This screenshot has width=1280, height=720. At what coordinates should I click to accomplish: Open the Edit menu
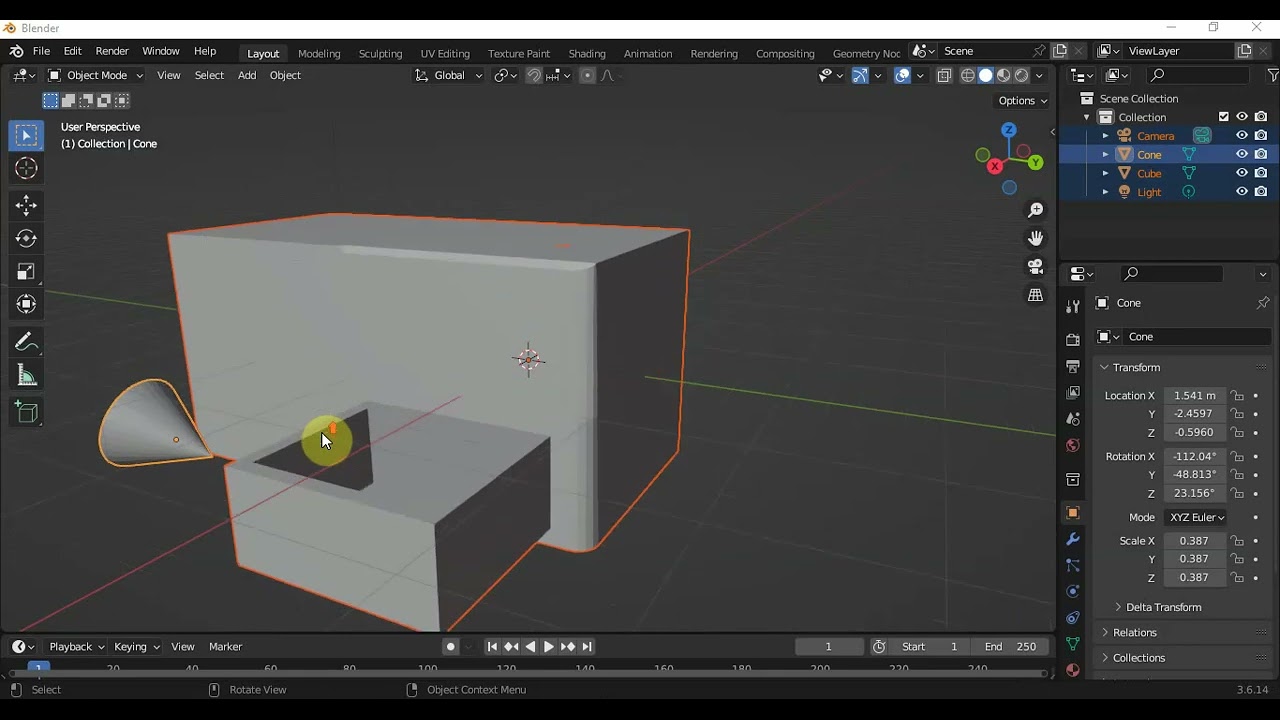[x=73, y=51]
